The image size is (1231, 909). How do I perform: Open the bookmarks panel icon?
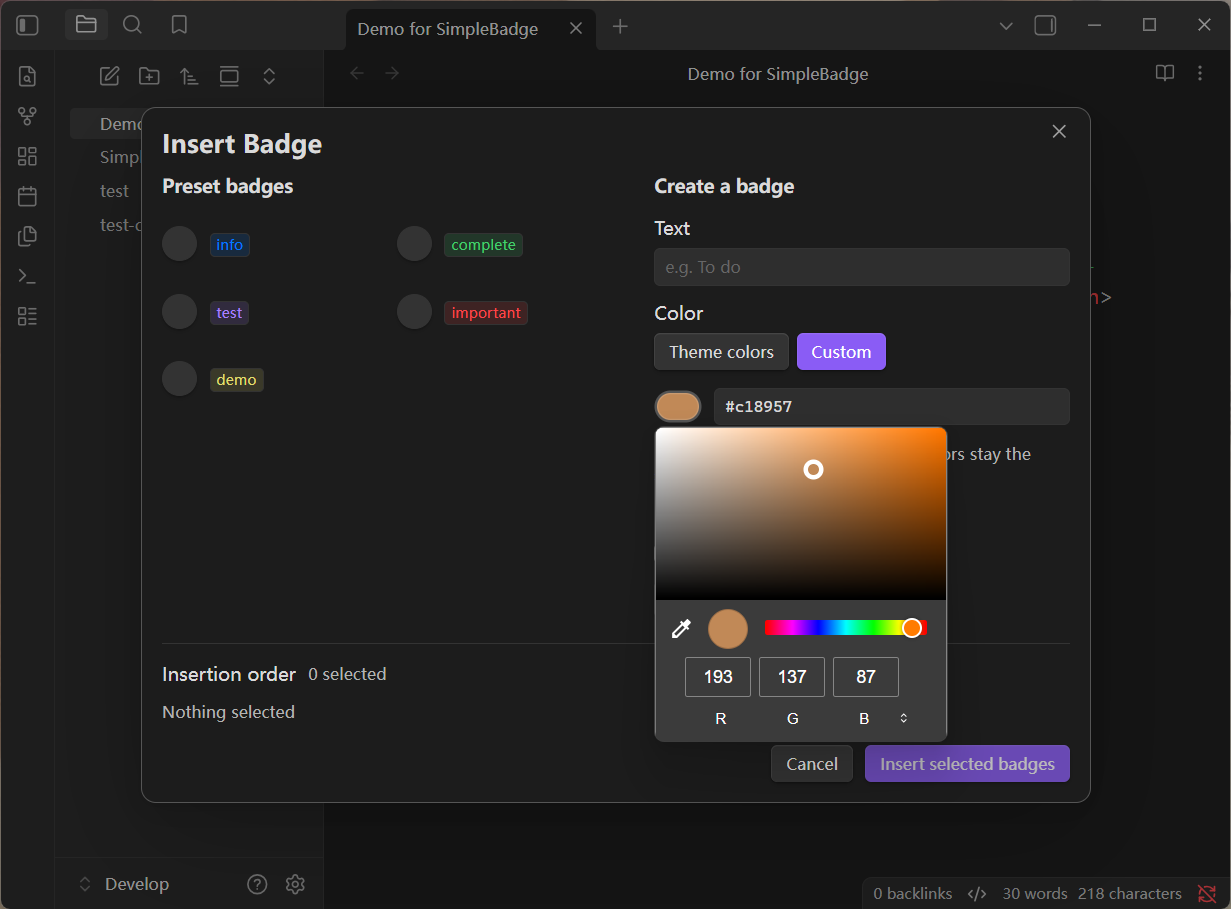coord(179,25)
